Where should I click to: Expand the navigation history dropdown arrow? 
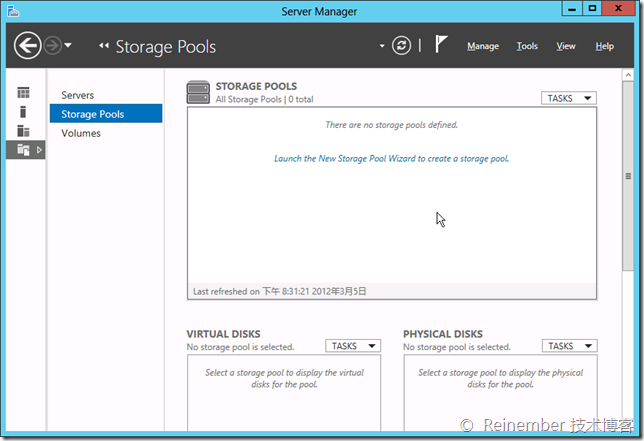(x=68, y=46)
